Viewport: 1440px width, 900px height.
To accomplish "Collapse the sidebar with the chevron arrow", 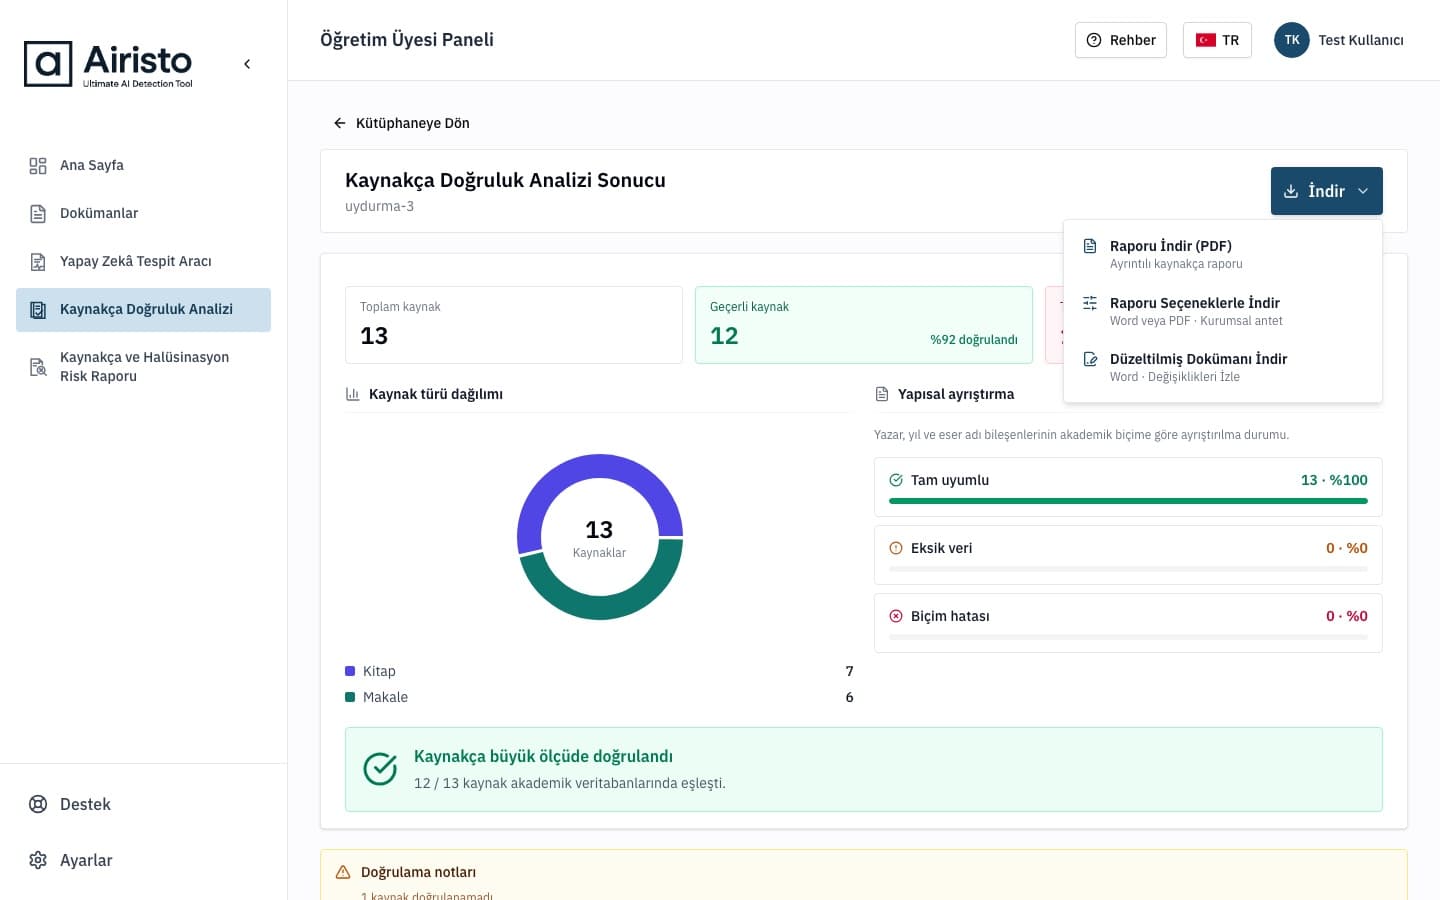I will tap(247, 64).
